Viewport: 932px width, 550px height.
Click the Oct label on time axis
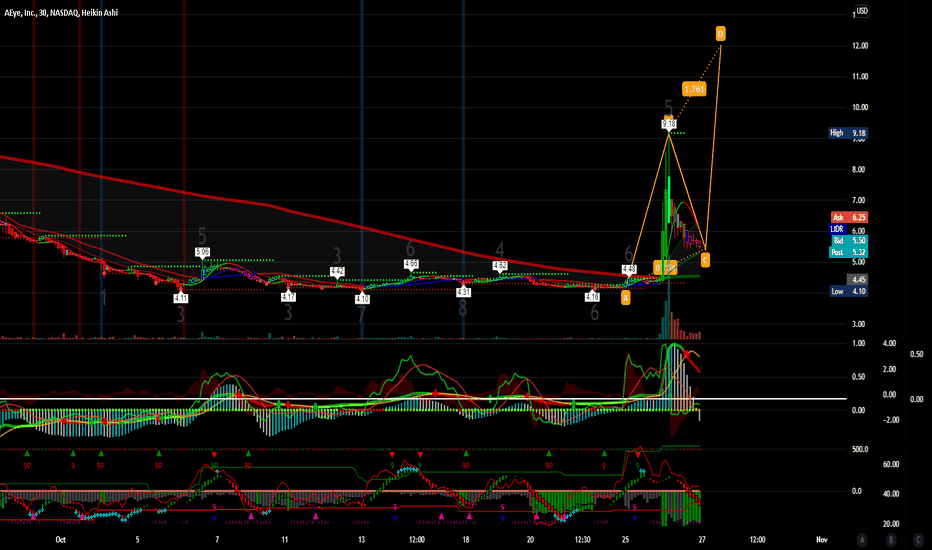[x=61, y=540]
